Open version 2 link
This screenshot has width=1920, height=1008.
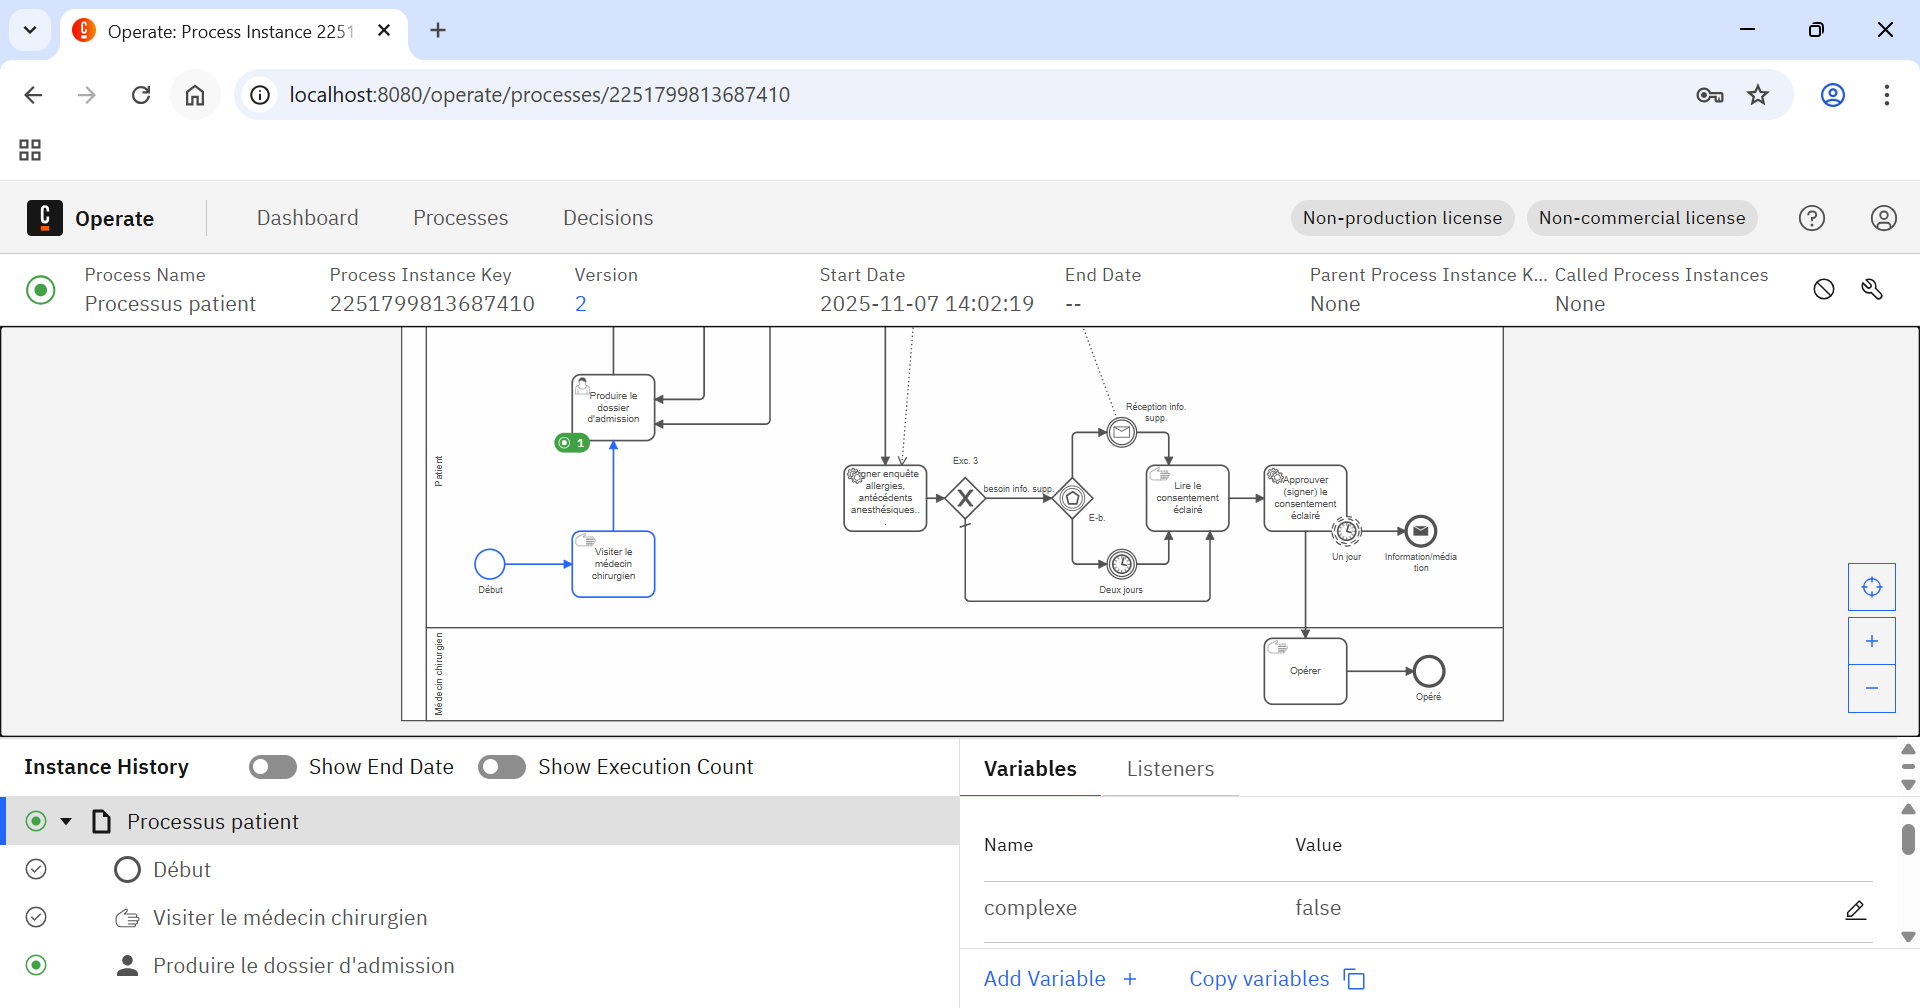[581, 304]
